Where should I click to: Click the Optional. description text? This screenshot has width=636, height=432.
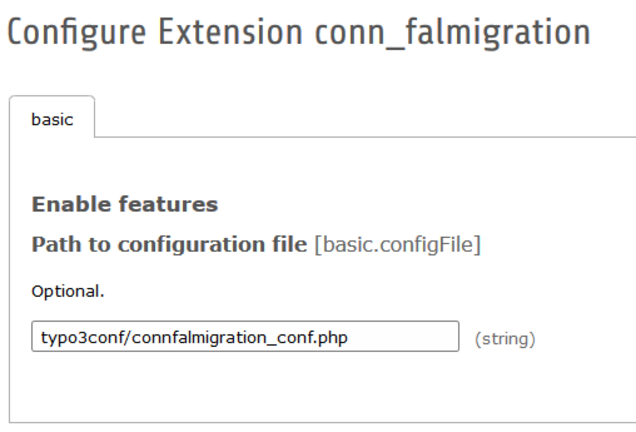click(67, 292)
